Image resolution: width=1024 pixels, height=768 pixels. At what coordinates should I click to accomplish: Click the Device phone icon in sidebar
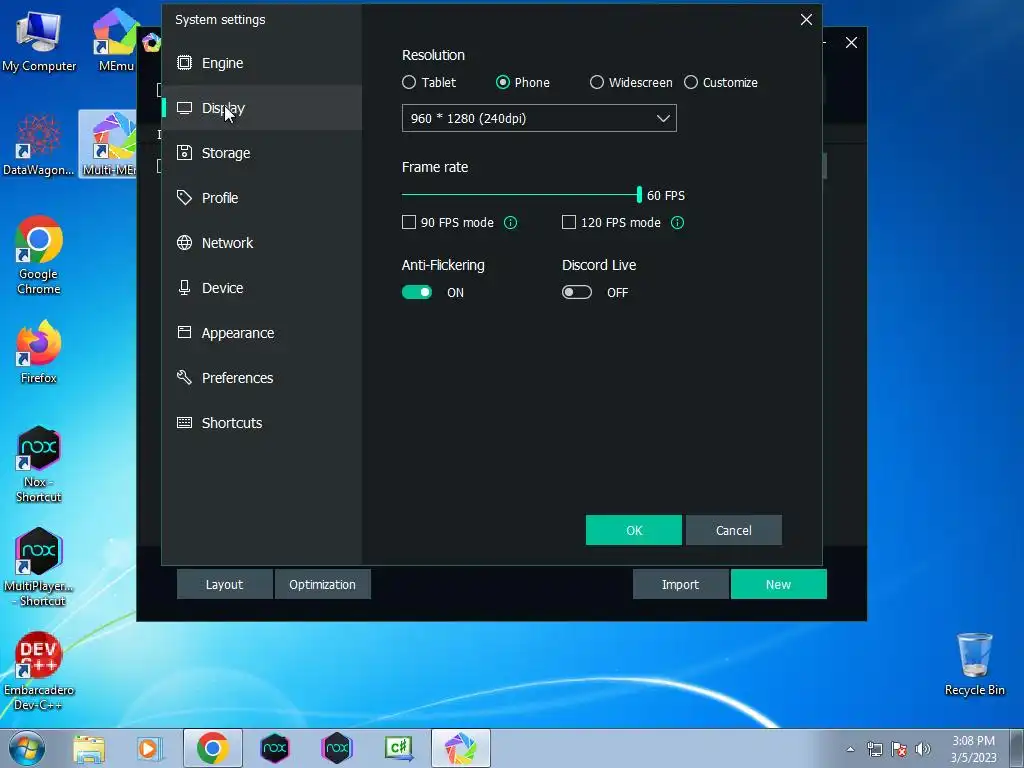tap(185, 287)
